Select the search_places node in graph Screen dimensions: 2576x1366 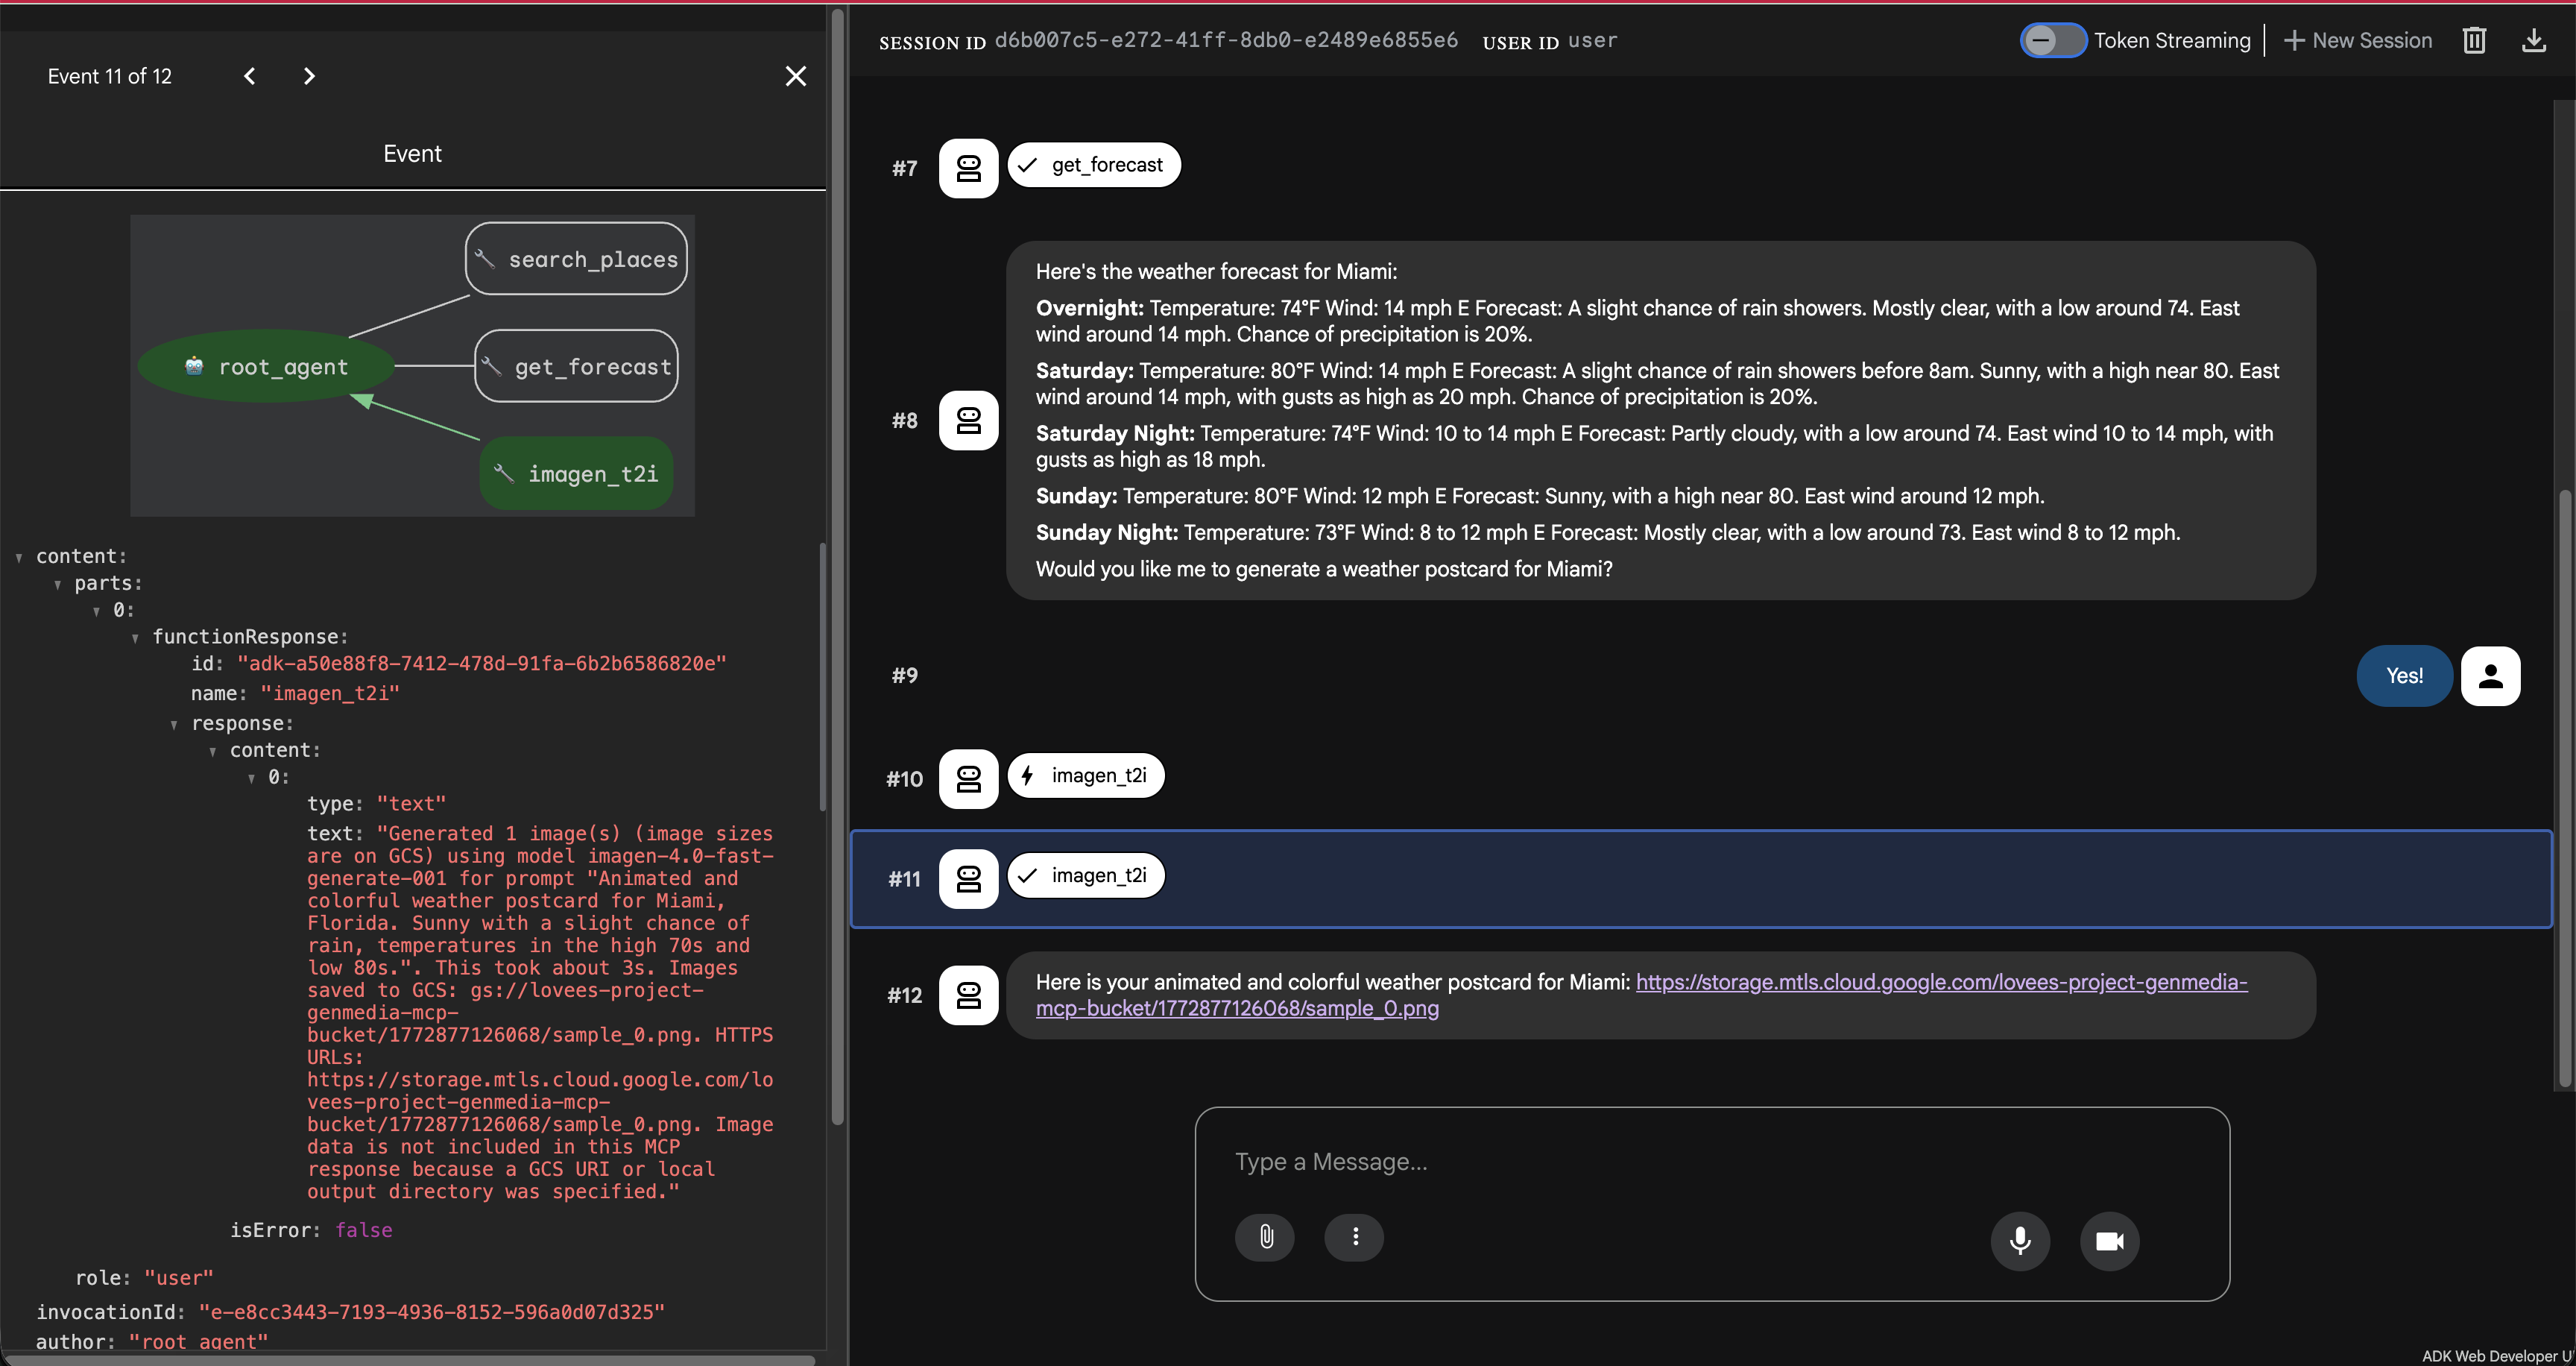click(x=577, y=259)
